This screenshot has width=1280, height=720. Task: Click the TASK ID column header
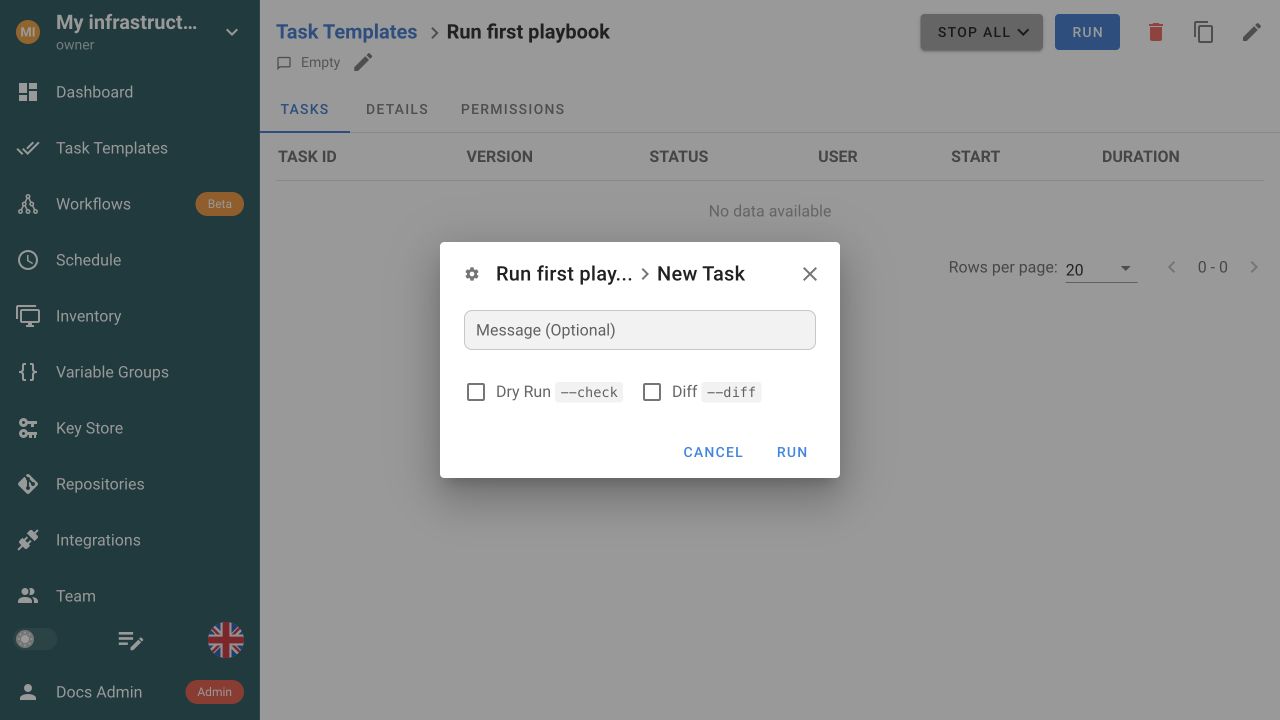307,156
